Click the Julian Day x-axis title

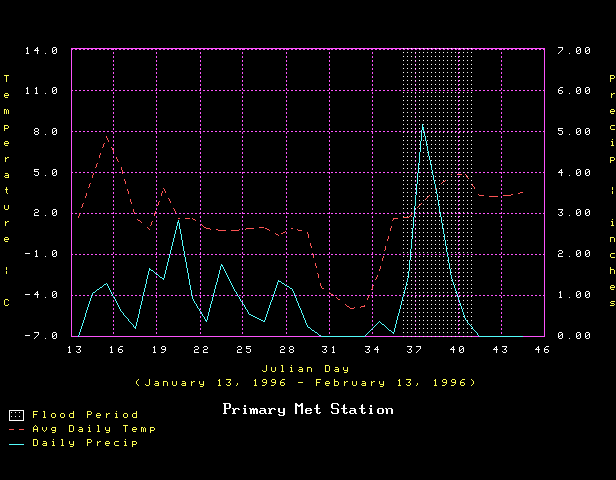coord(307,367)
